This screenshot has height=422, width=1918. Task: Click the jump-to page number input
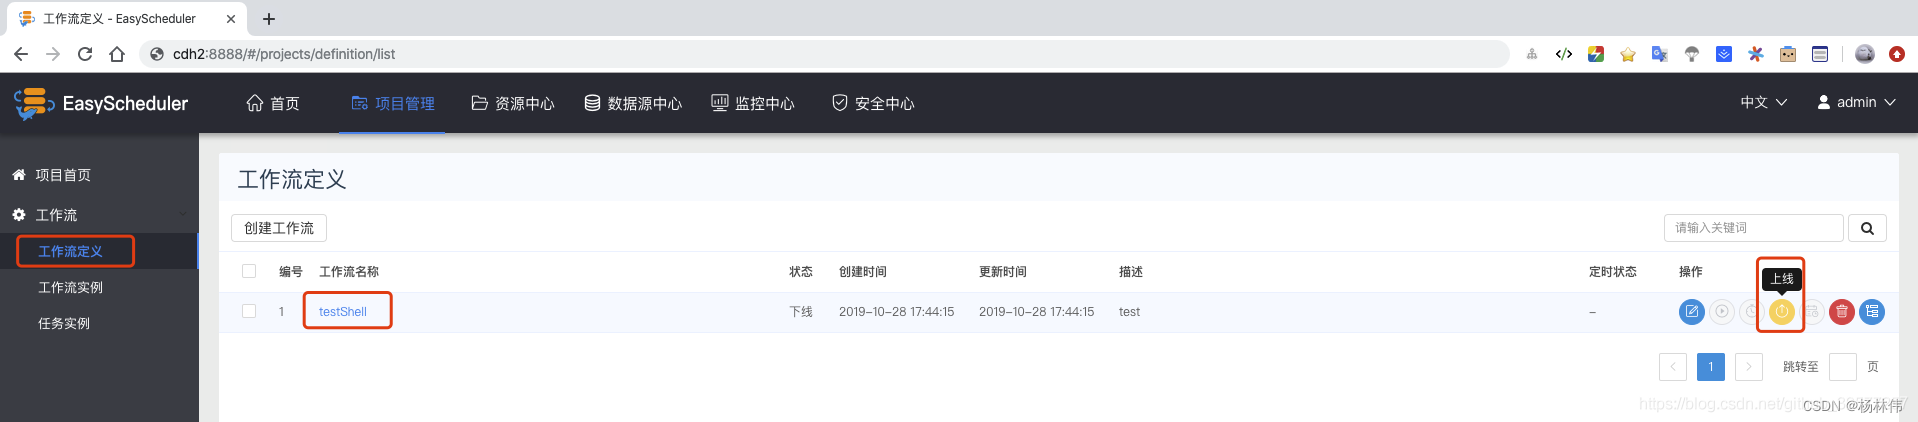click(1843, 367)
